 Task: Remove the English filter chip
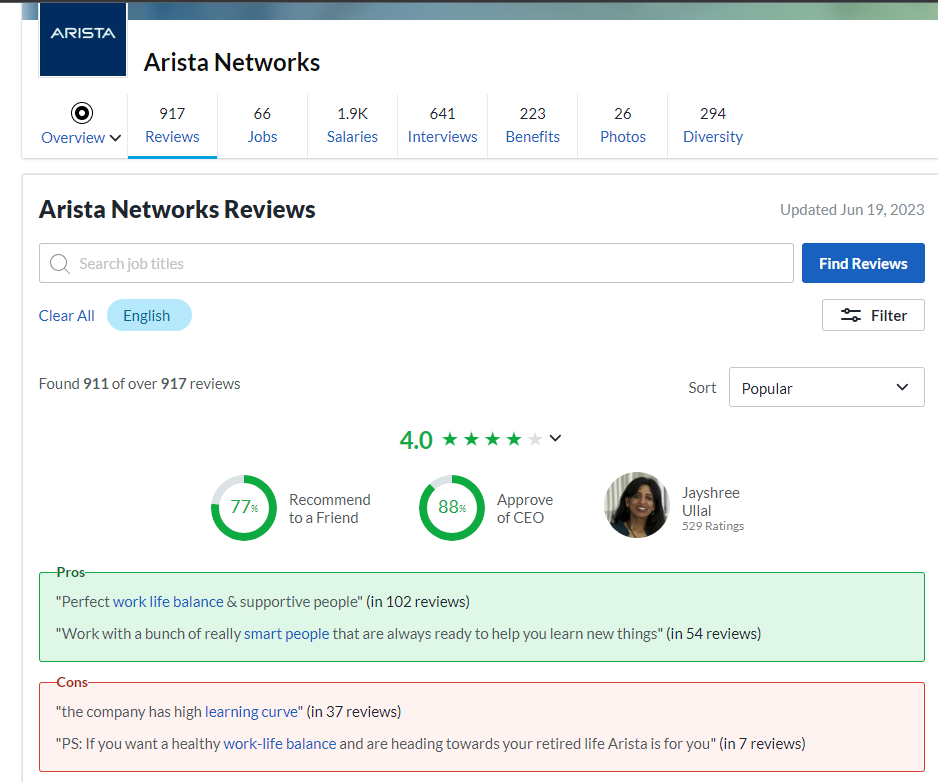coord(149,315)
